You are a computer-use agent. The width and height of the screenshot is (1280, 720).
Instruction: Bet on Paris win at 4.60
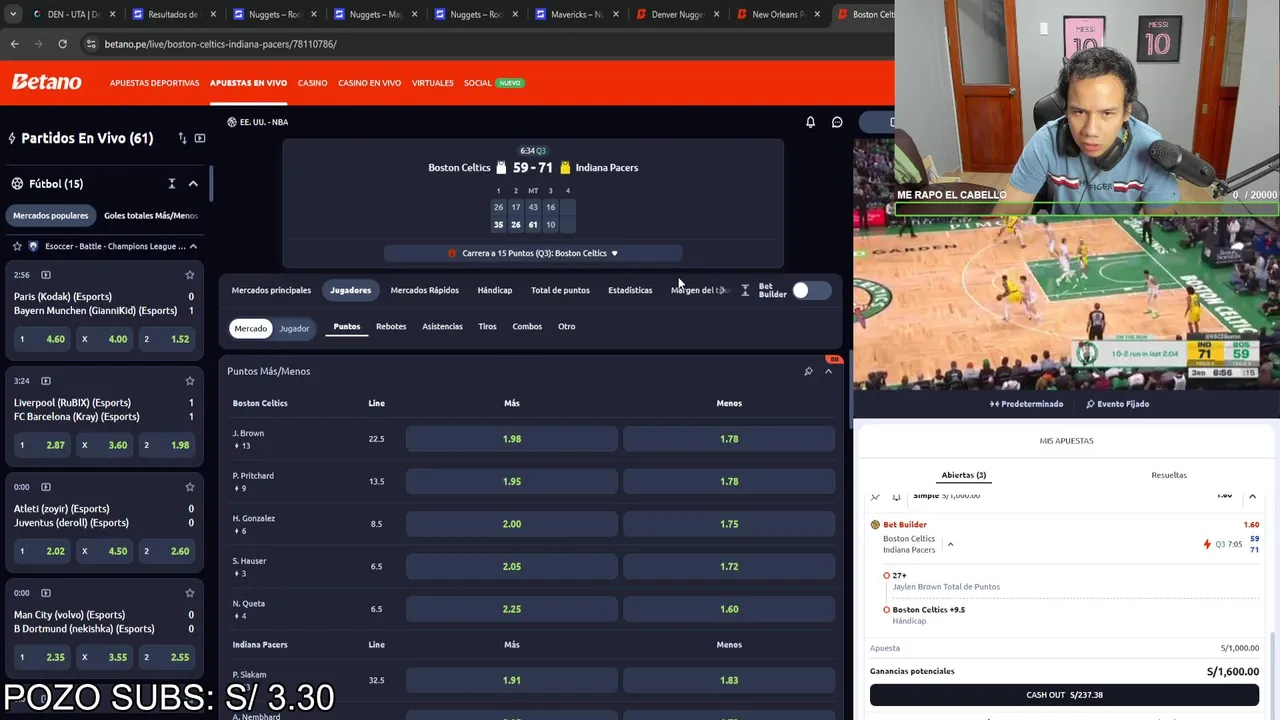click(42, 339)
